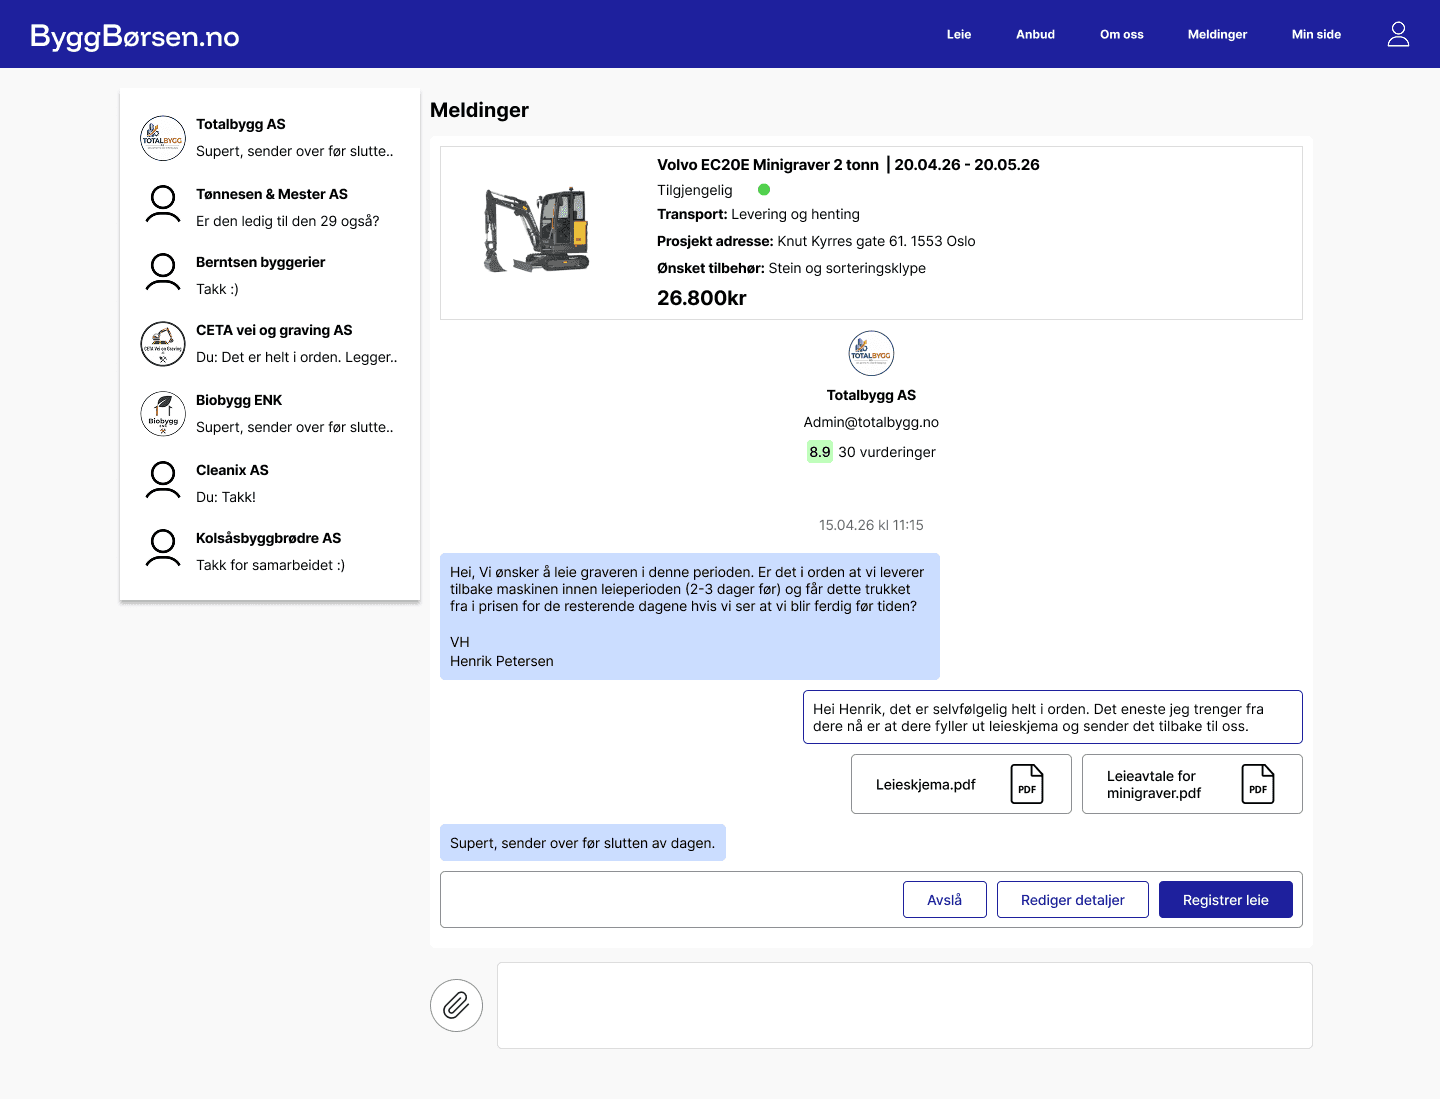
Task: Open the Meldinger menu item
Action: click(1217, 34)
